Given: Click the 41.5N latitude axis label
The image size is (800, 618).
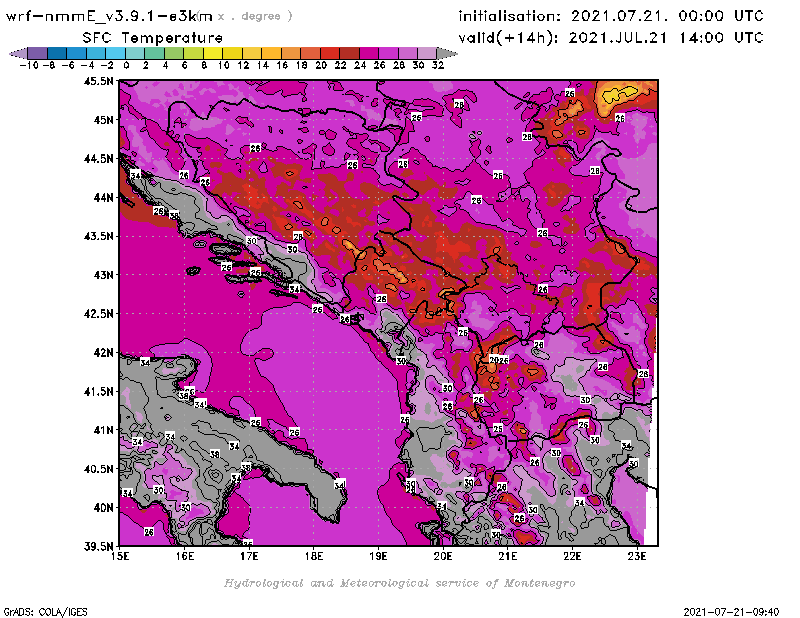Looking at the screenshot, I should 98,391.
